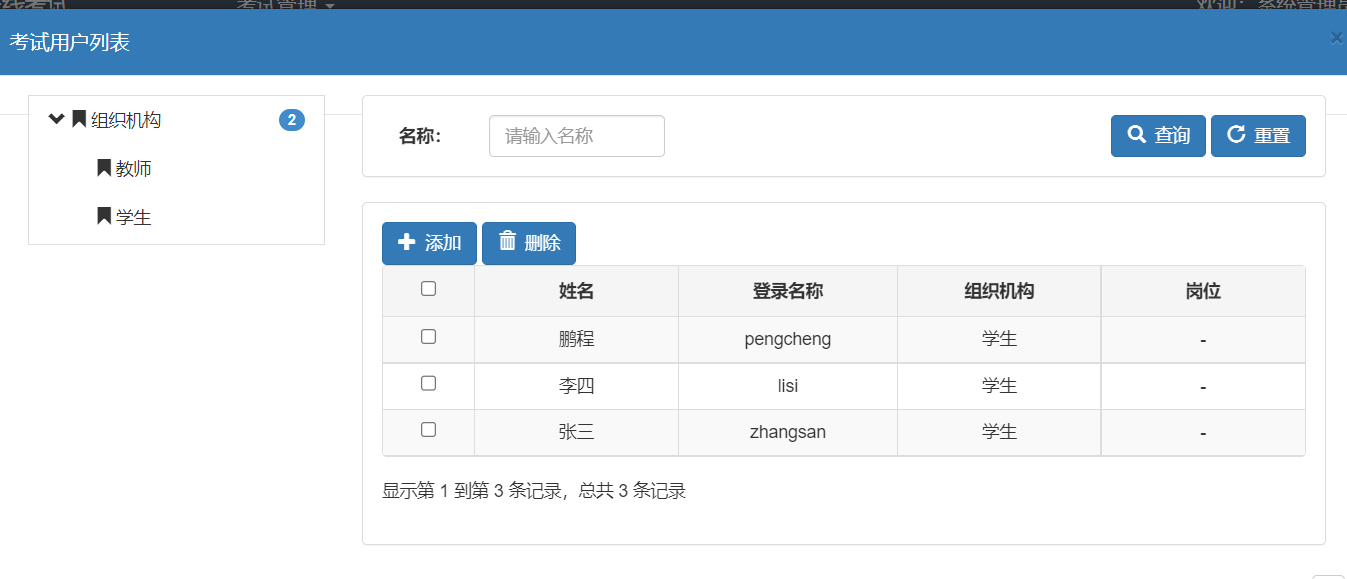Screen dimensions: 1347x579
Task: Select the table row for zhangsan
Action: point(787,429)
